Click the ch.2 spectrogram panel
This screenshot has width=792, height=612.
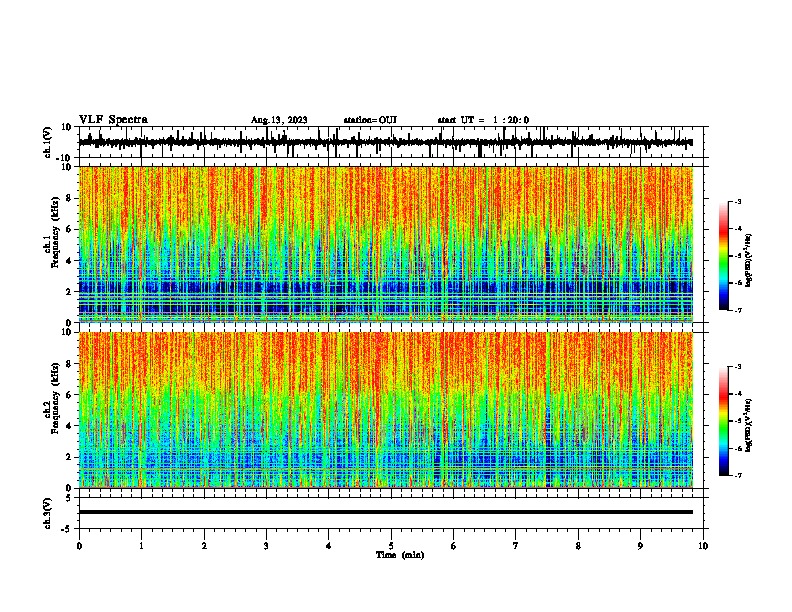click(386, 410)
